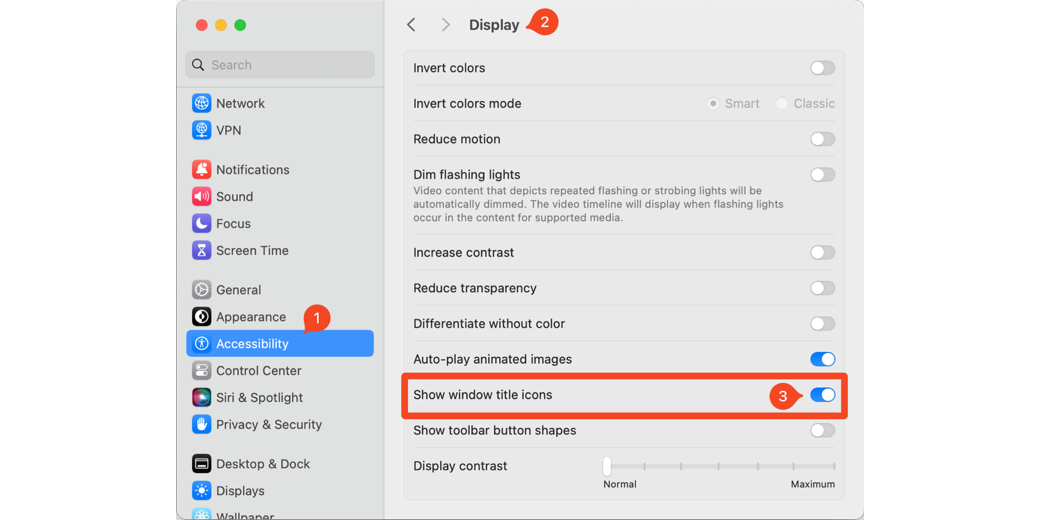Select the Classic radio button
1040x520 pixels.
pos(782,104)
